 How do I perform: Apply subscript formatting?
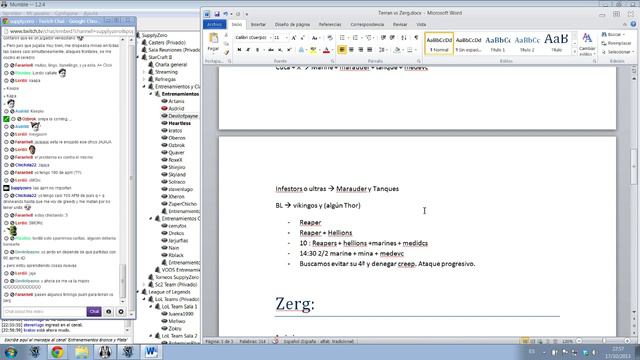(280, 50)
